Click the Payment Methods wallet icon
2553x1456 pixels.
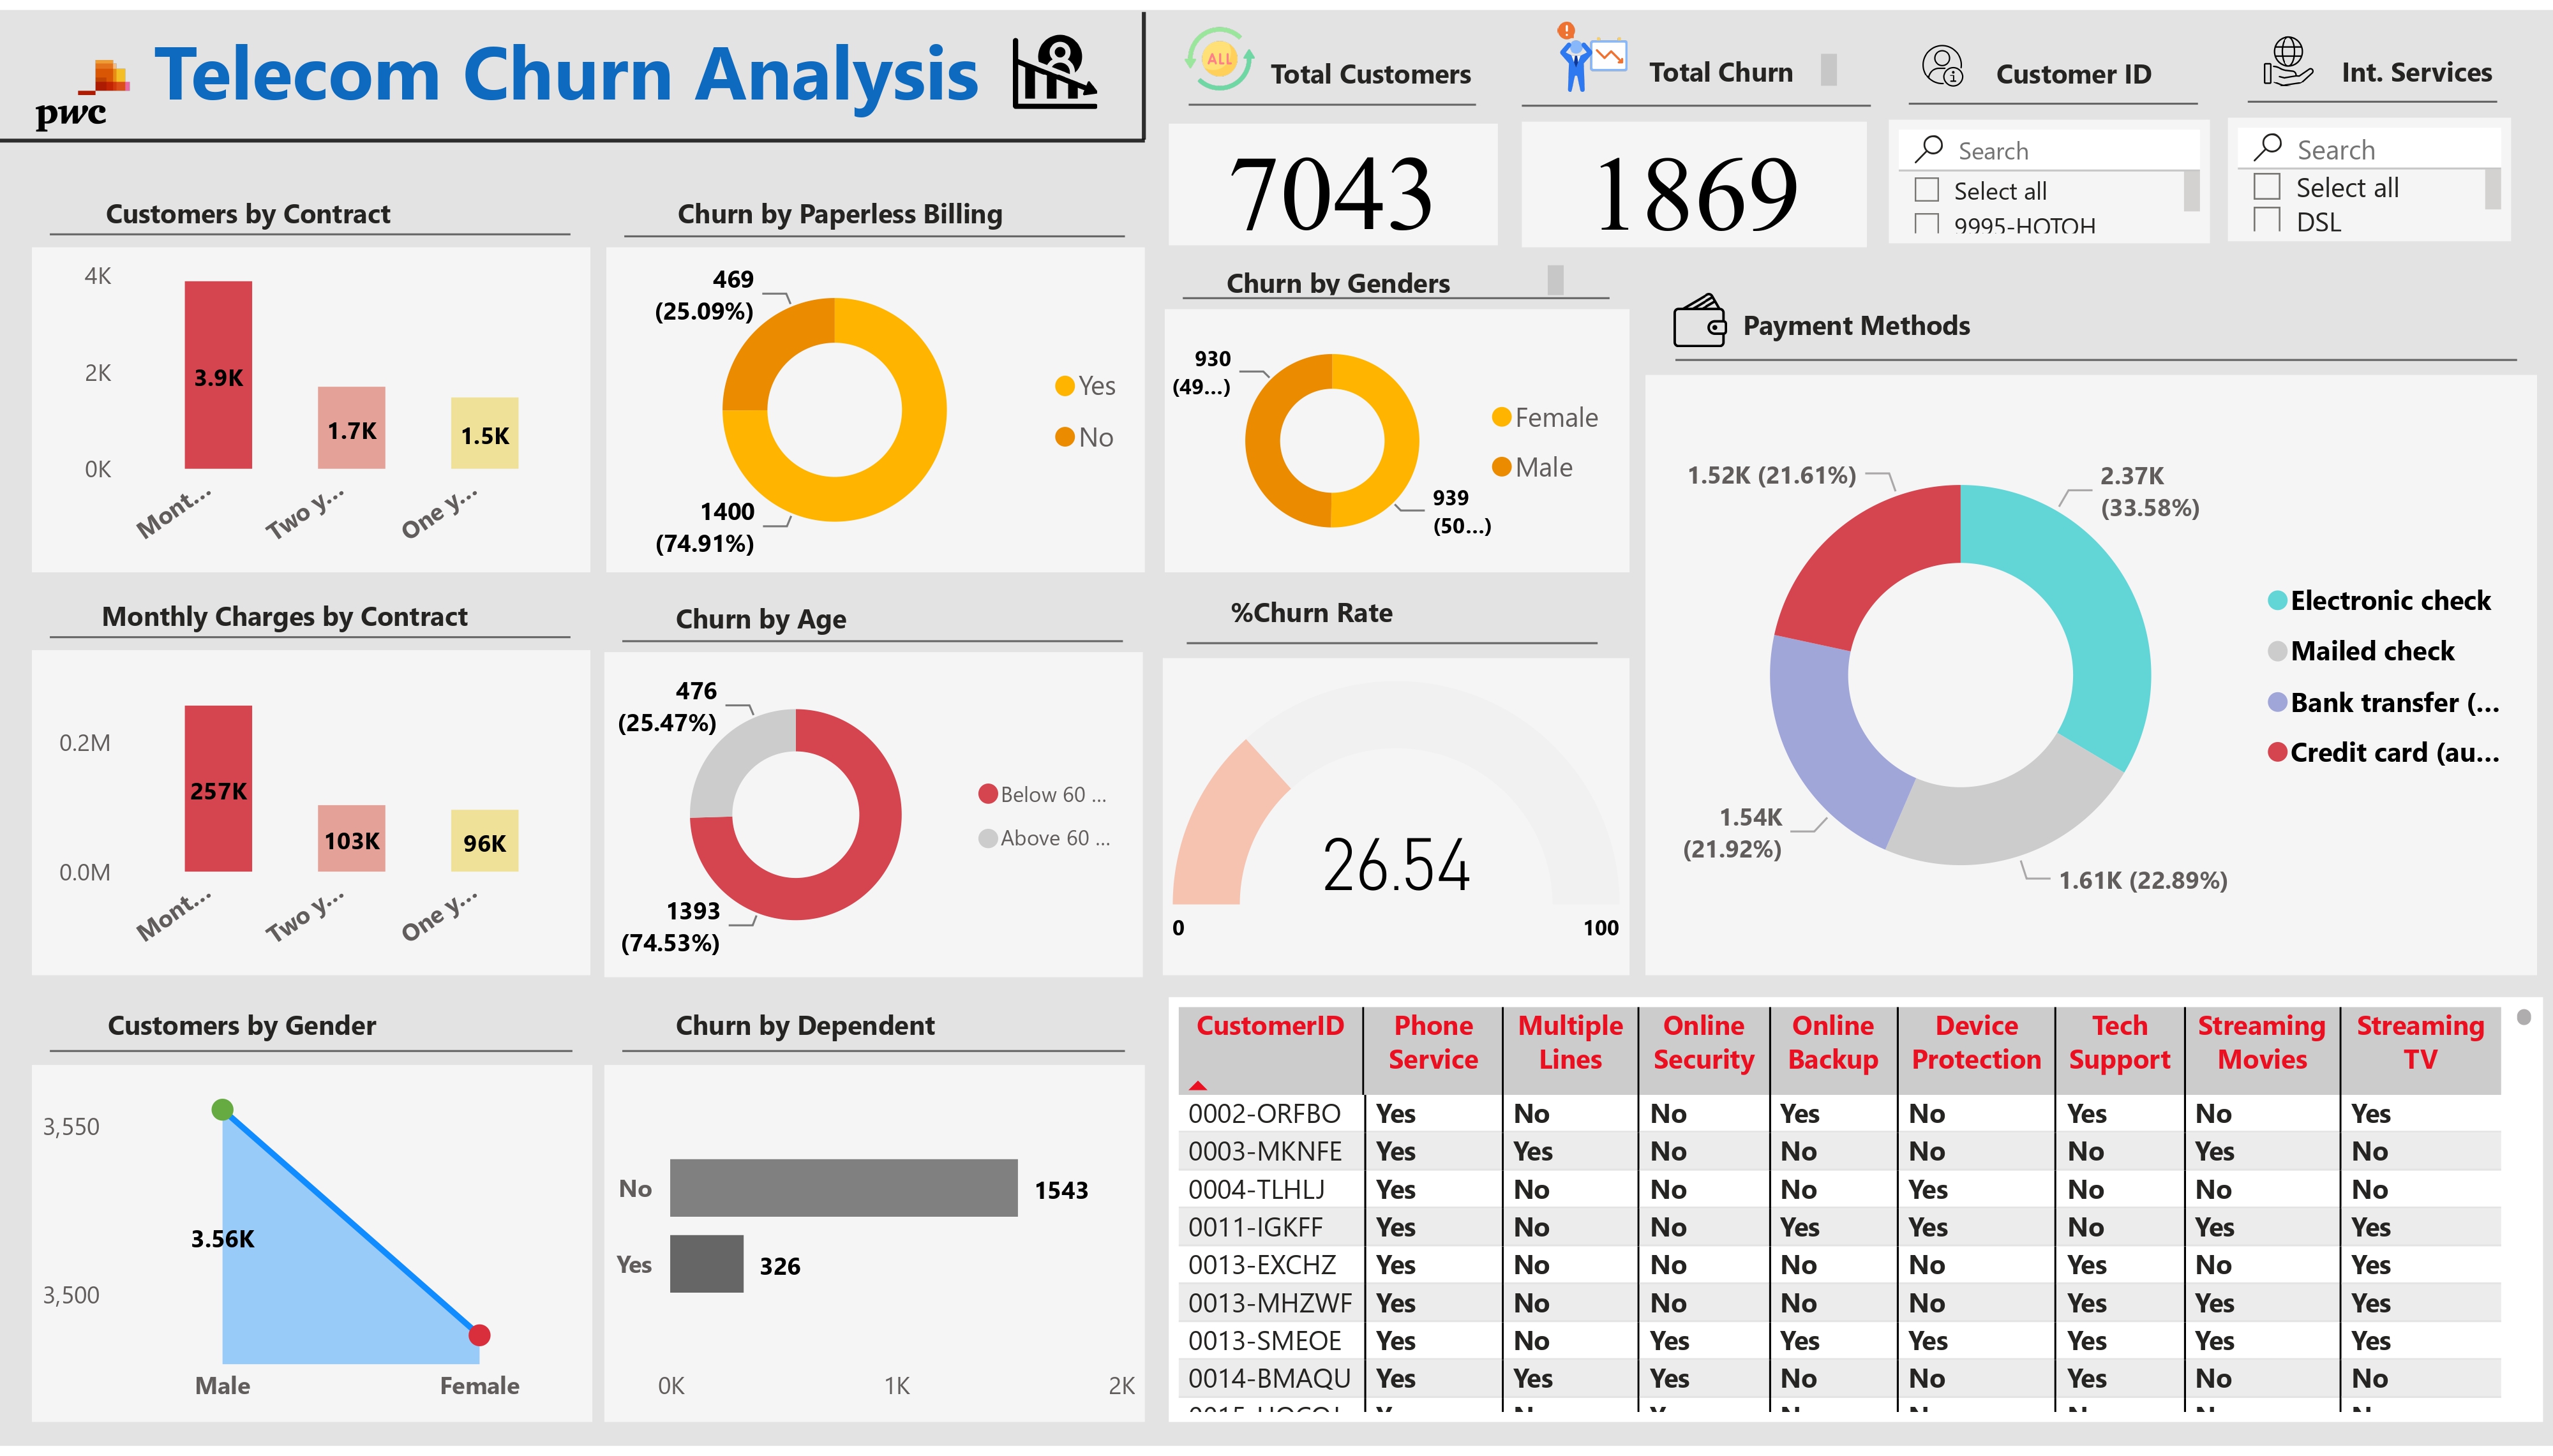click(x=1699, y=322)
